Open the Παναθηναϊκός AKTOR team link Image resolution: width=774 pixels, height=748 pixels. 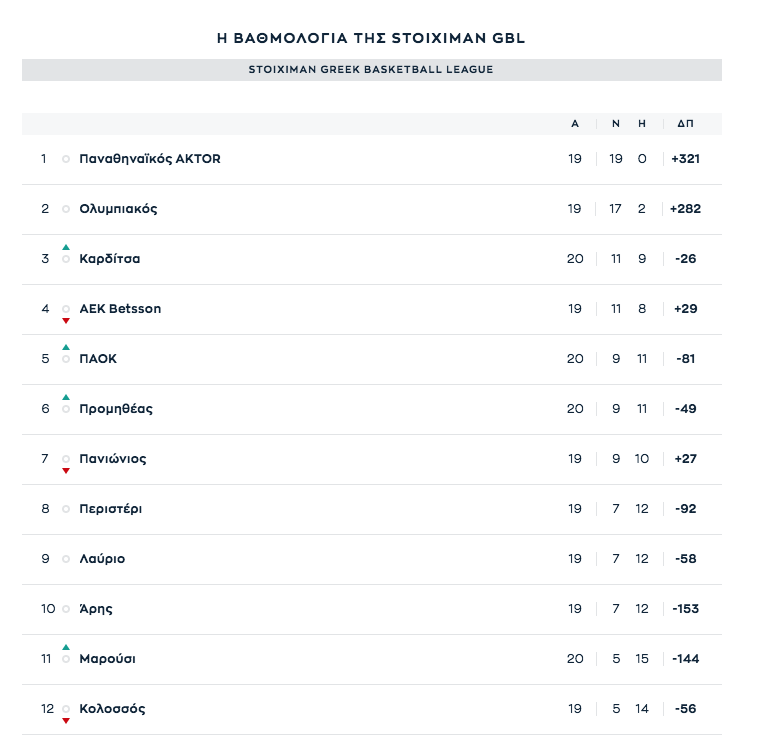coord(150,159)
